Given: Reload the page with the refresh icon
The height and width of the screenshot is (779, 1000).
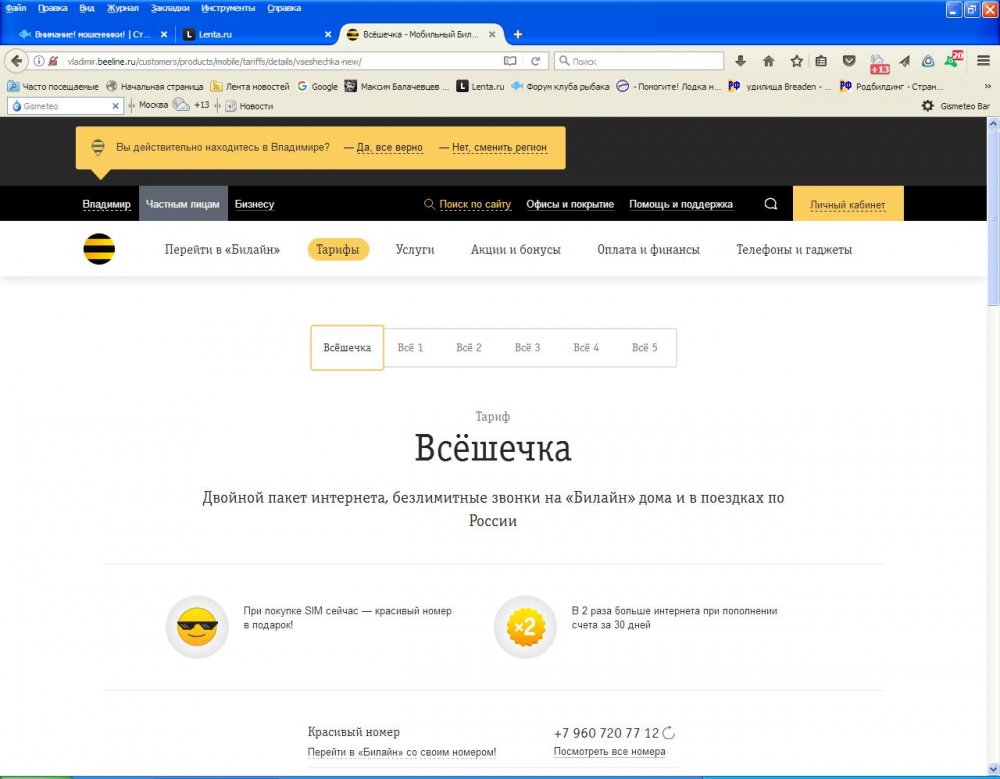Looking at the screenshot, I should (x=536, y=61).
